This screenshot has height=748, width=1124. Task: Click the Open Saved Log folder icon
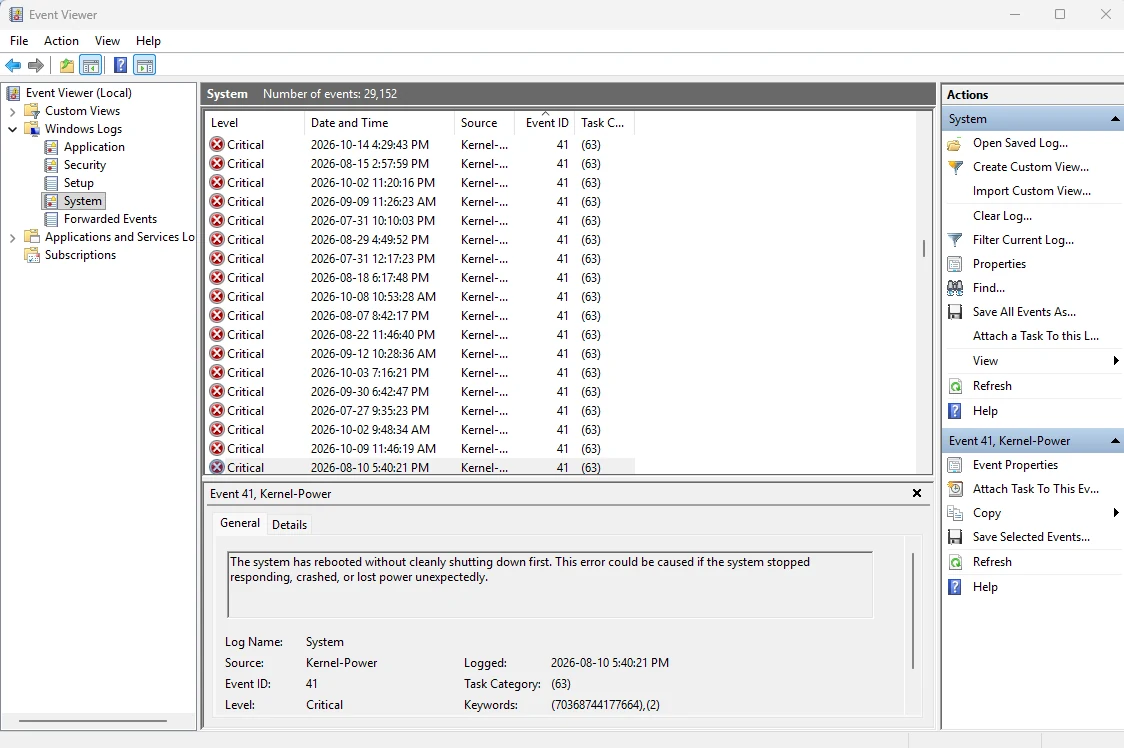click(x=955, y=143)
